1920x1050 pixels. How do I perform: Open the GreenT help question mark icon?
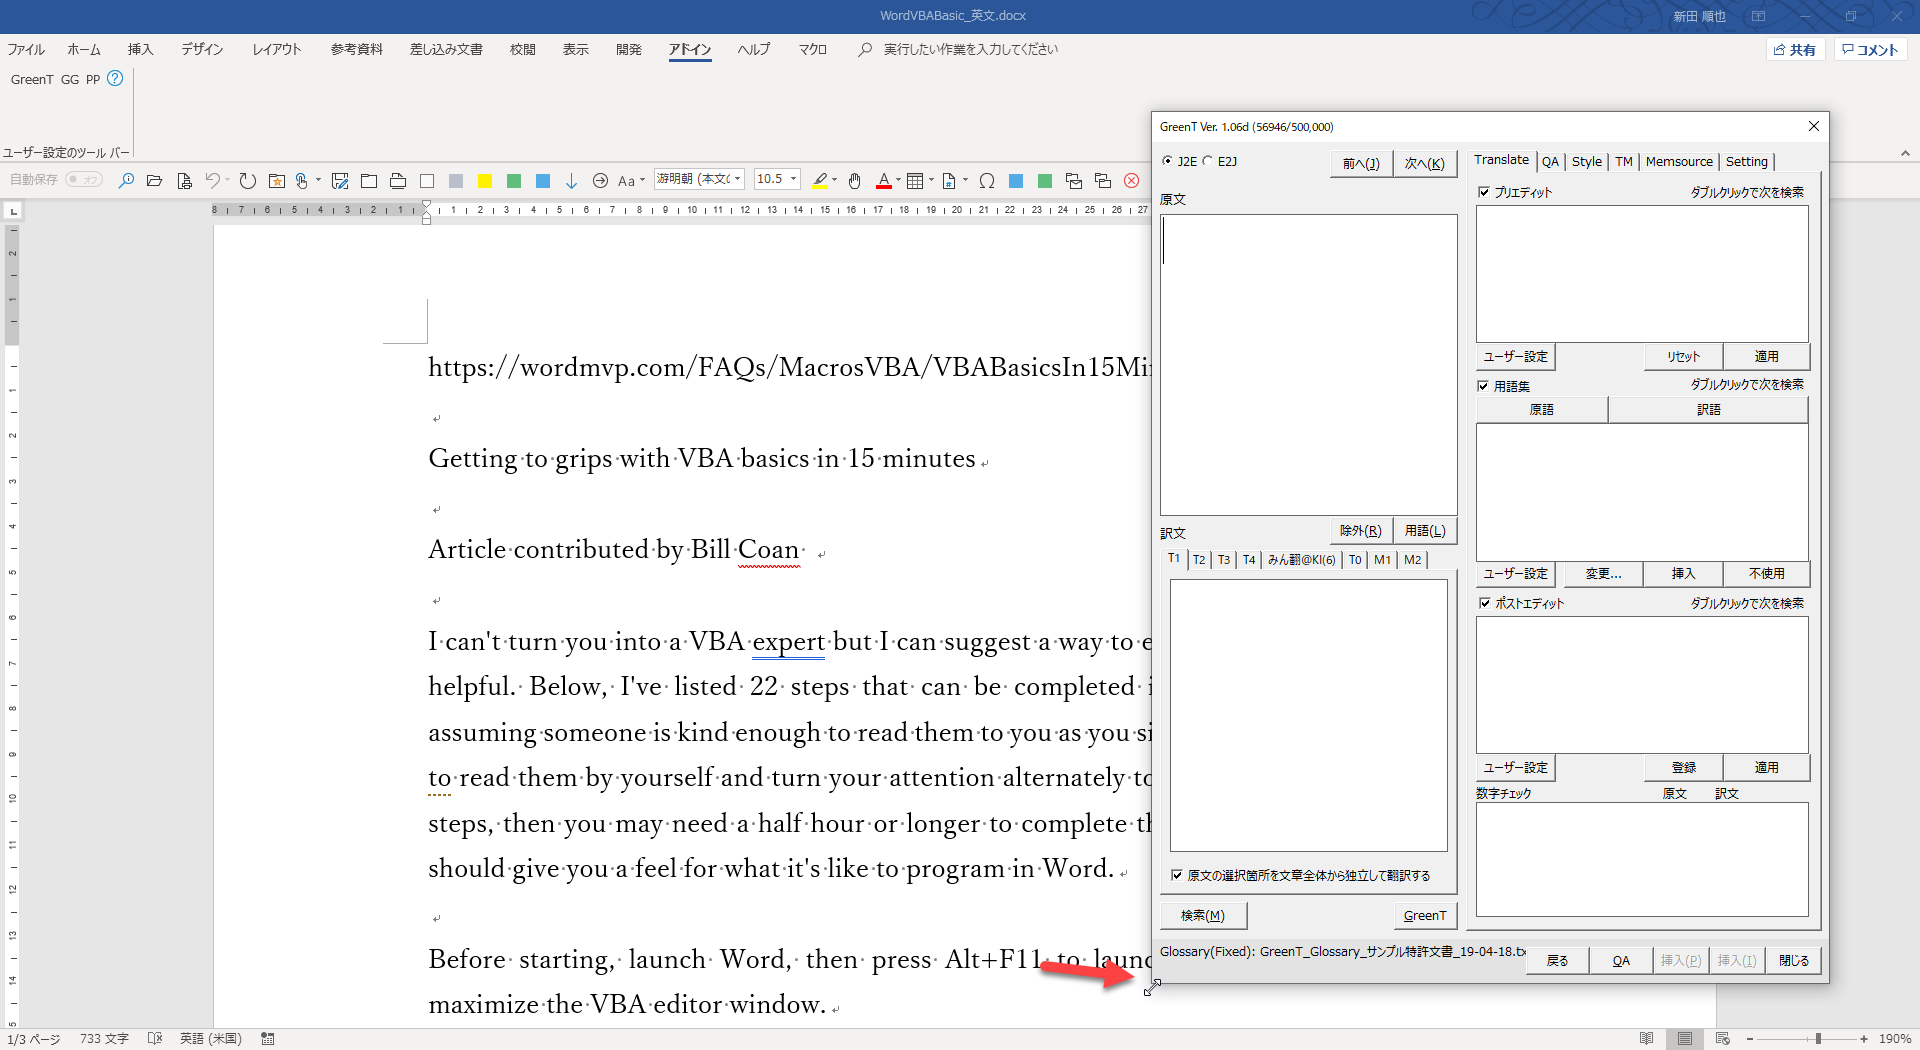tap(115, 79)
